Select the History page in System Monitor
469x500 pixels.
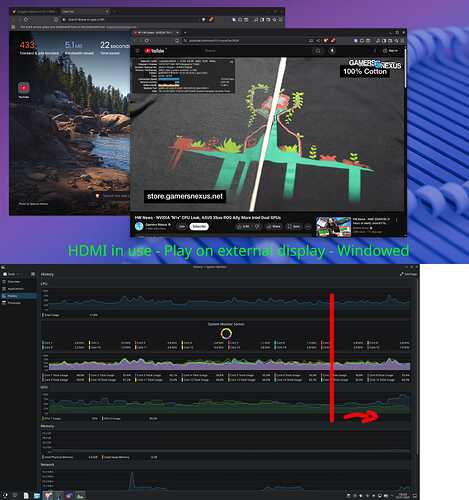point(18,296)
